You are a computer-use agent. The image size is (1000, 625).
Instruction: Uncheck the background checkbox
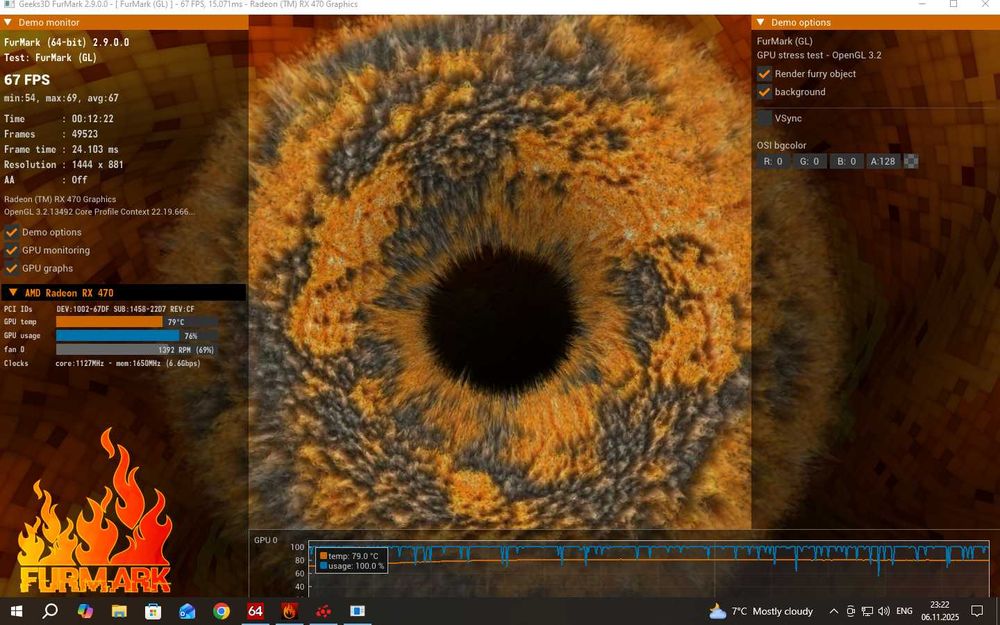[765, 92]
